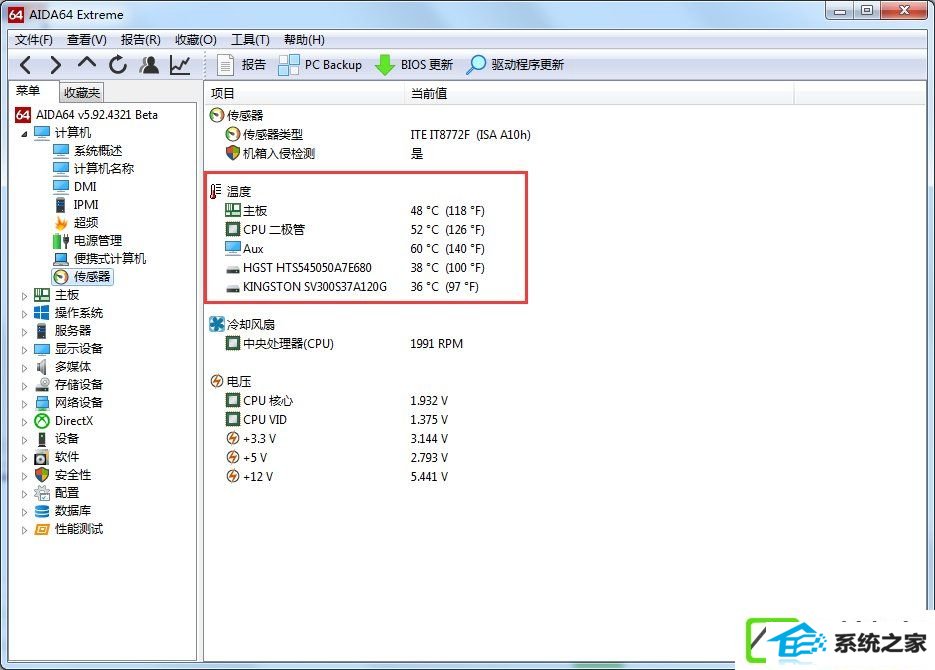Click the 配置 tree icon
The width and height of the screenshot is (935, 670).
[42, 493]
